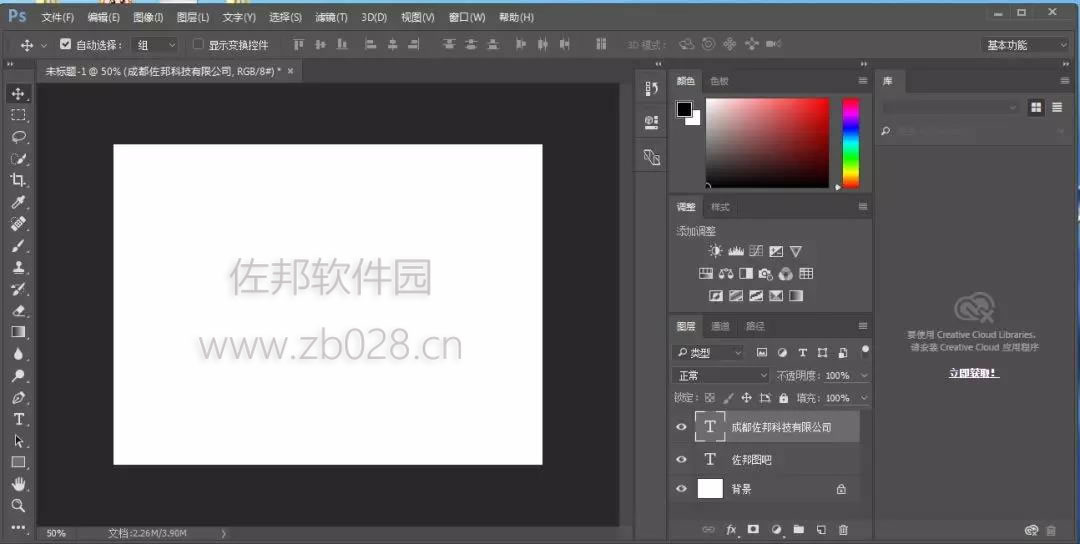Select the Horizontal Type tool
This screenshot has width=1080, height=544.
point(19,419)
